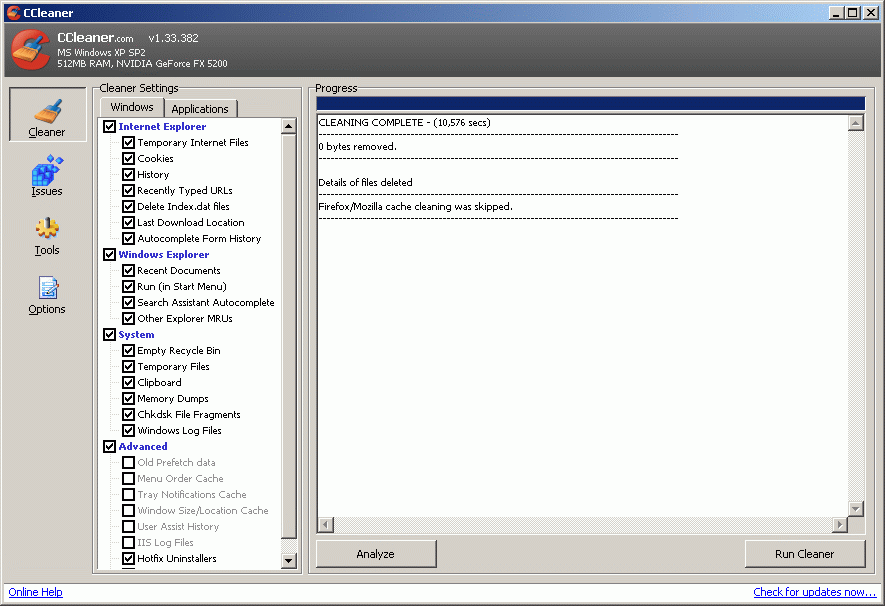Open the Options section
The height and width of the screenshot is (606, 885).
(47, 295)
